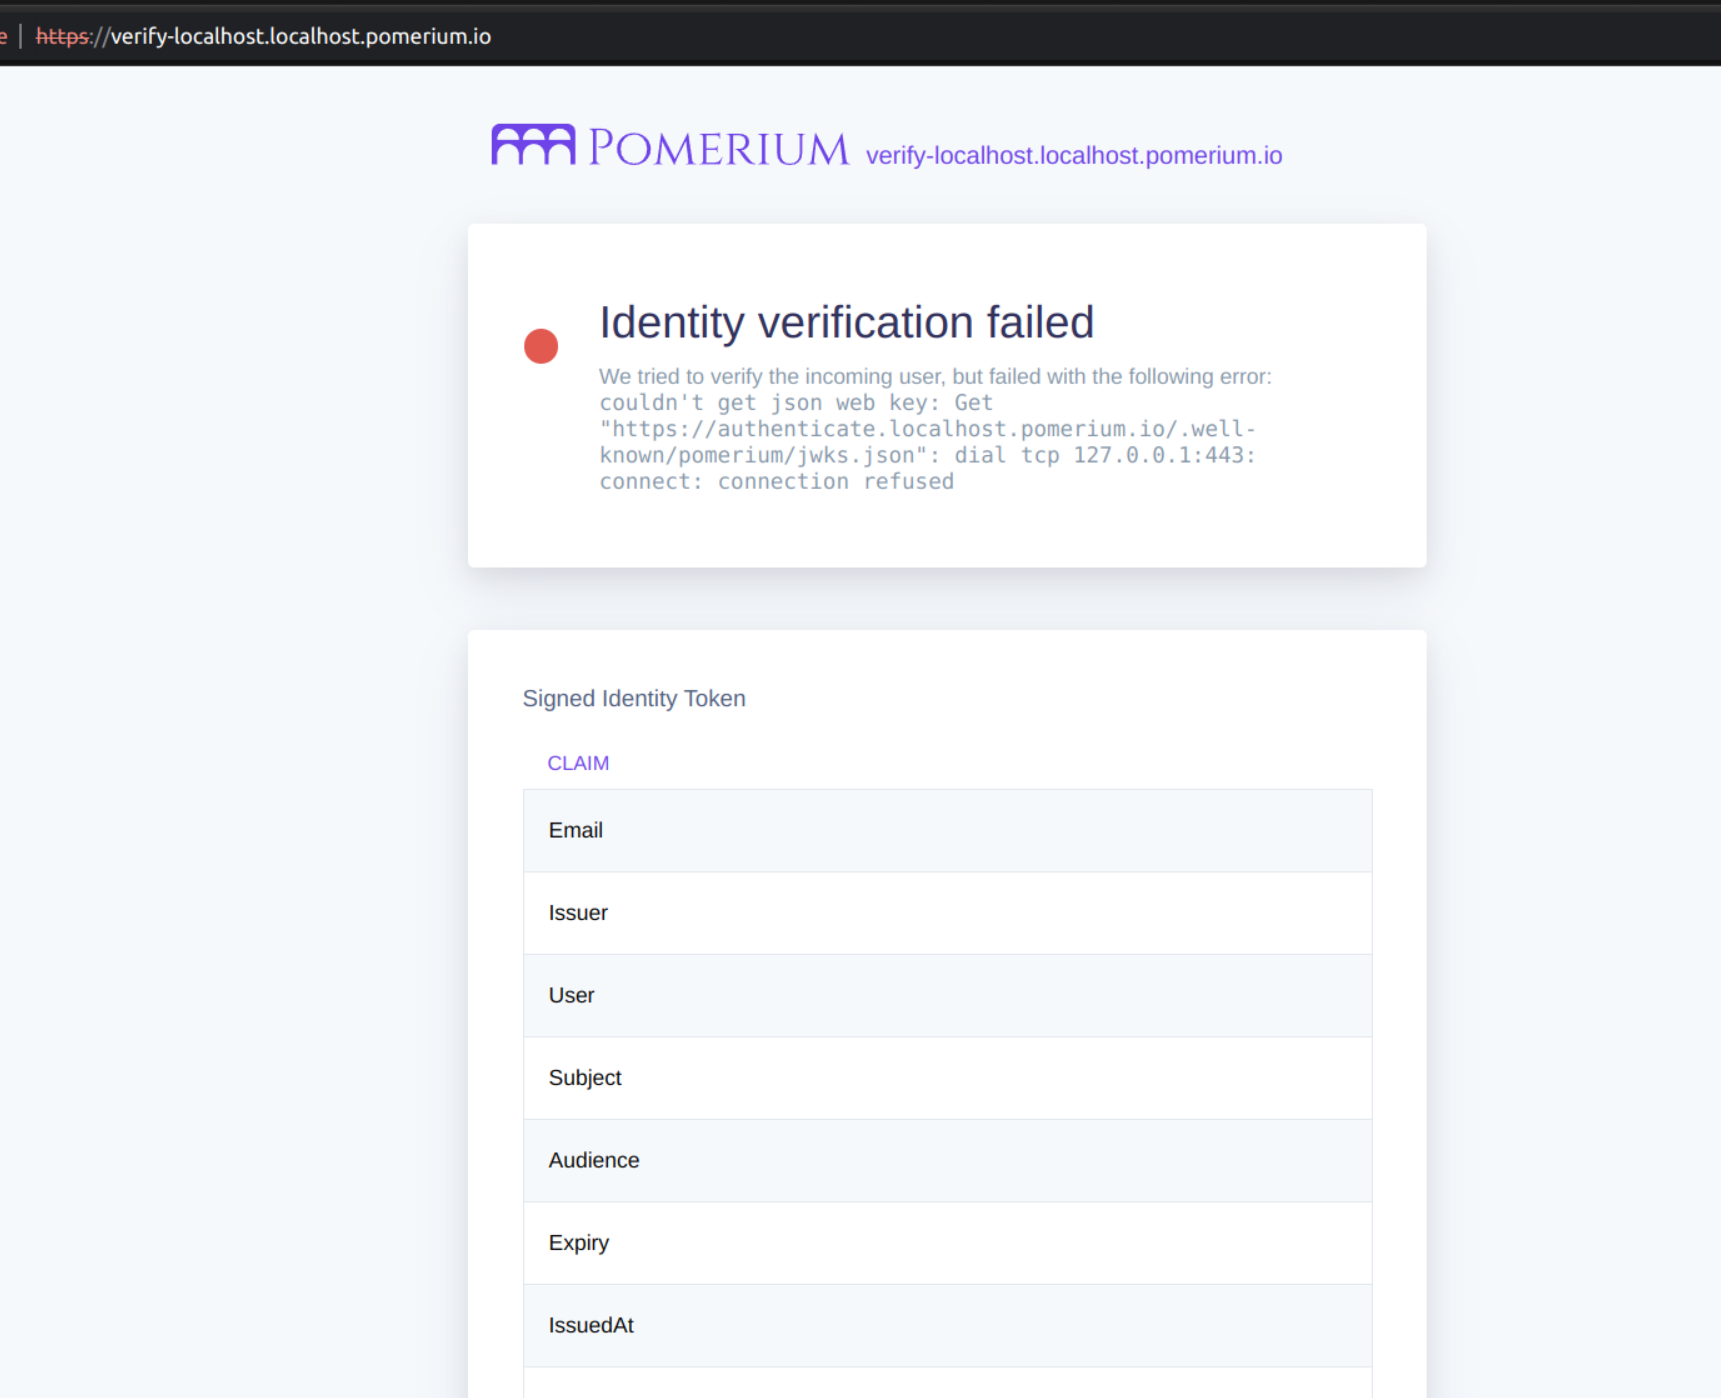Click the Issuer claim row
1721x1398 pixels.
(x=946, y=912)
